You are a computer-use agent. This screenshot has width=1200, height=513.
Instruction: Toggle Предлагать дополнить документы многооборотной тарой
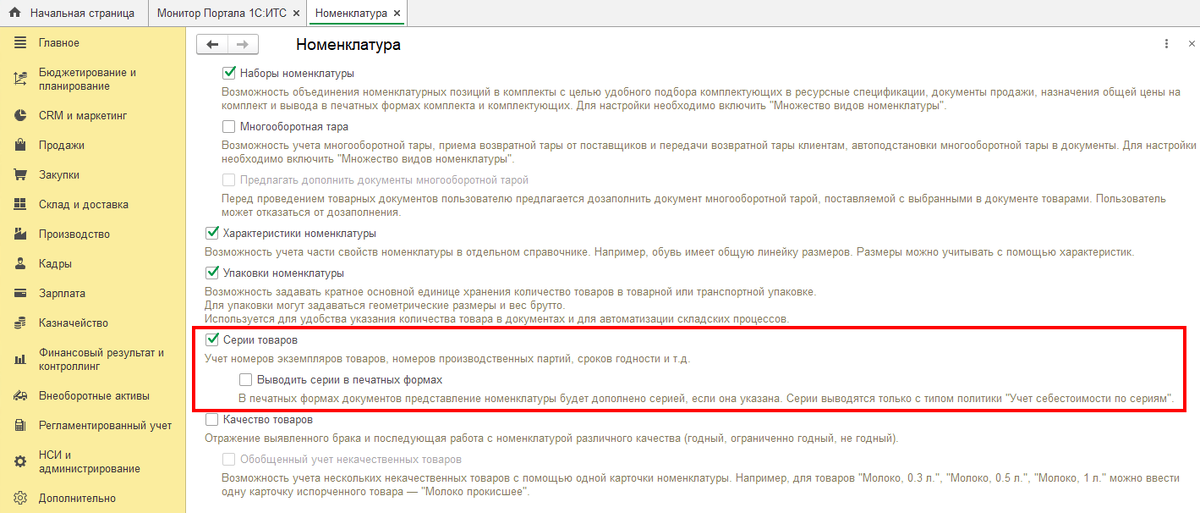point(228,180)
